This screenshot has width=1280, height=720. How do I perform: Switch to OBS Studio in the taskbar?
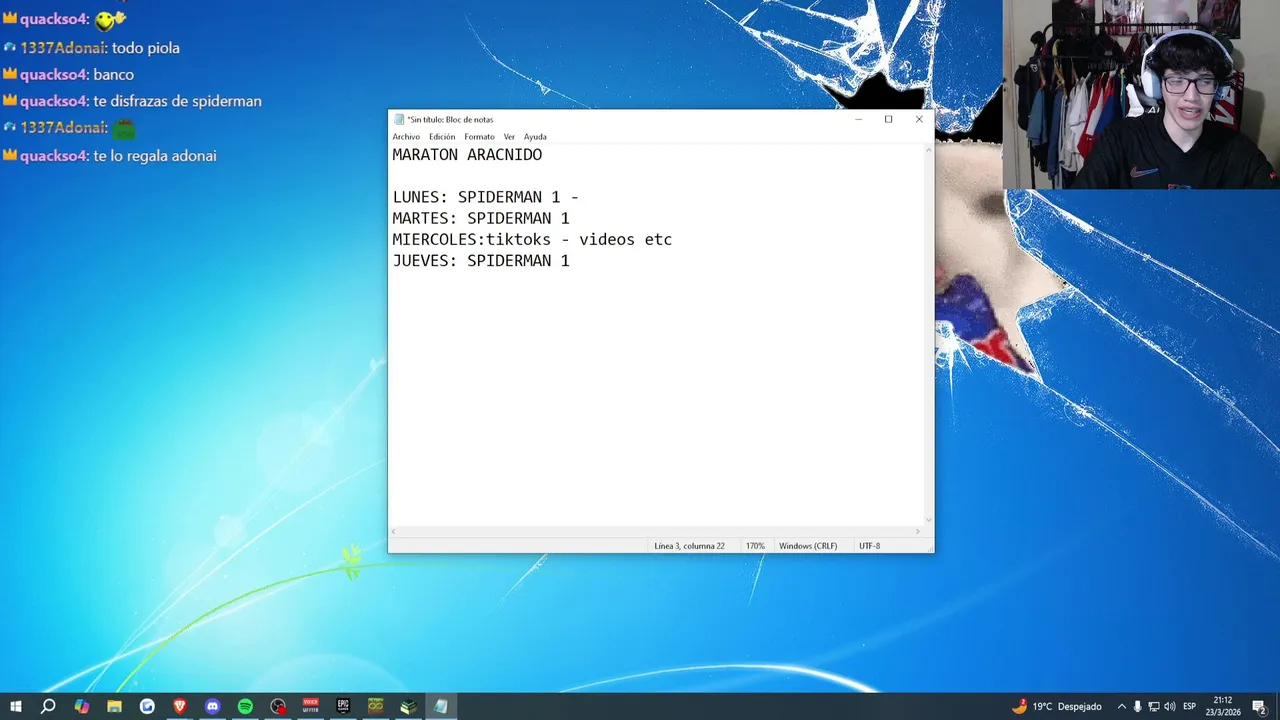pos(278,707)
